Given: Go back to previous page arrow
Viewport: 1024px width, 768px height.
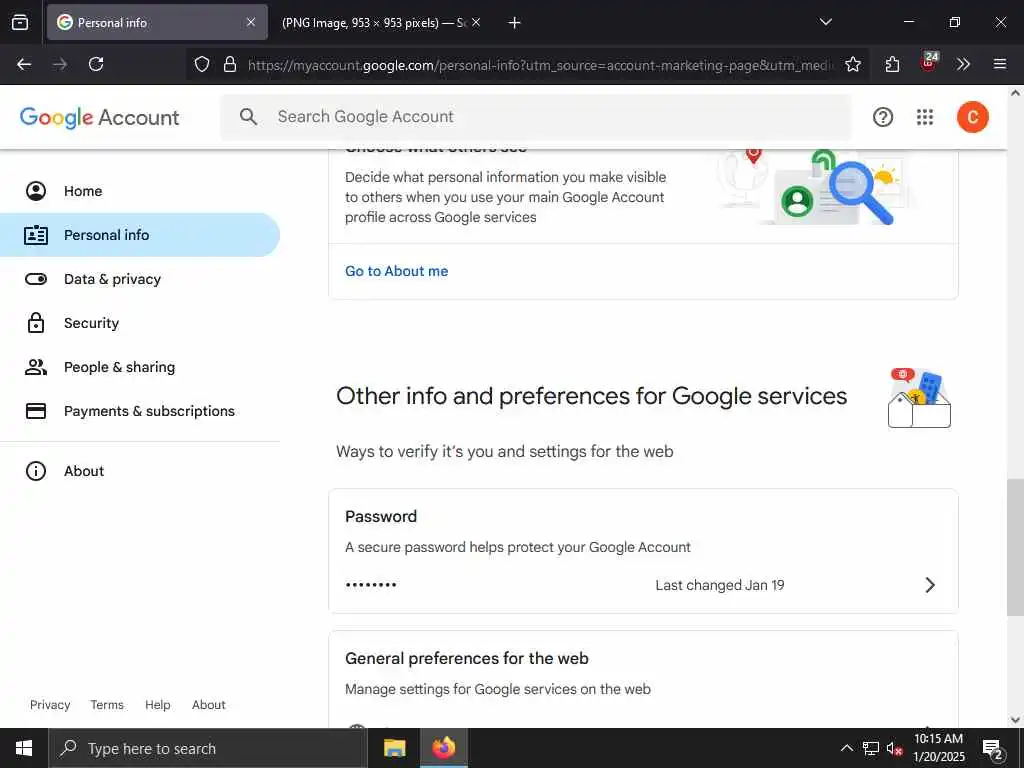Looking at the screenshot, I should coord(24,64).
